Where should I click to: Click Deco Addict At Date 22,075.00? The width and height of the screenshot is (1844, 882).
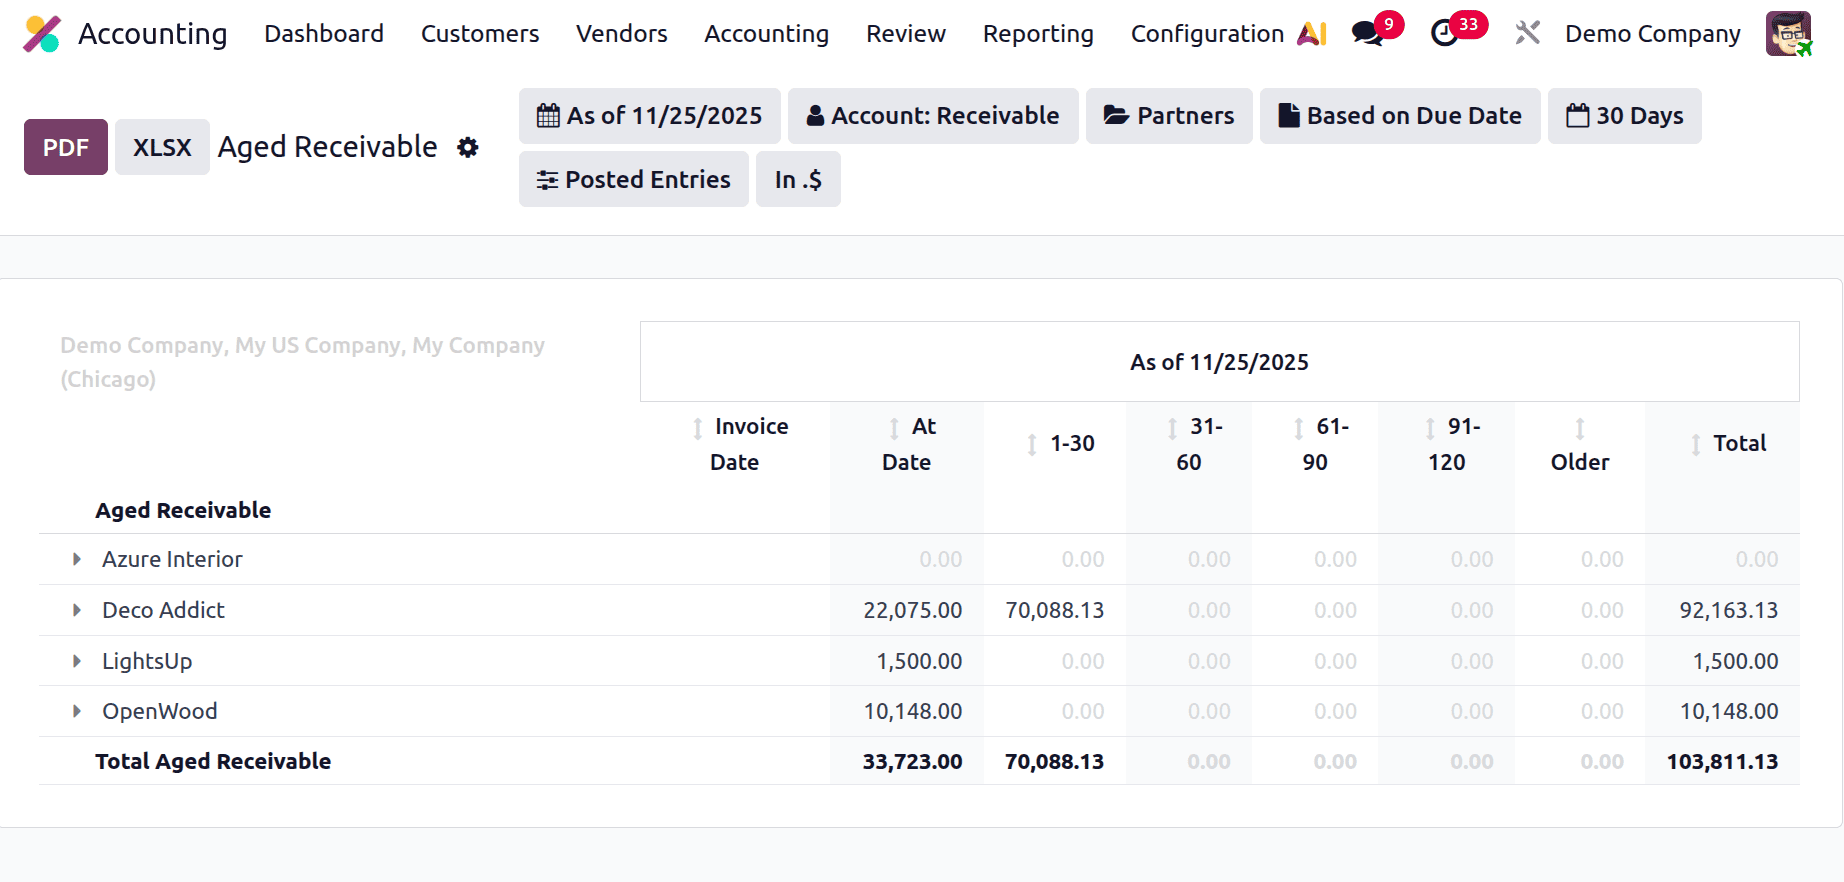click(913, 610)
